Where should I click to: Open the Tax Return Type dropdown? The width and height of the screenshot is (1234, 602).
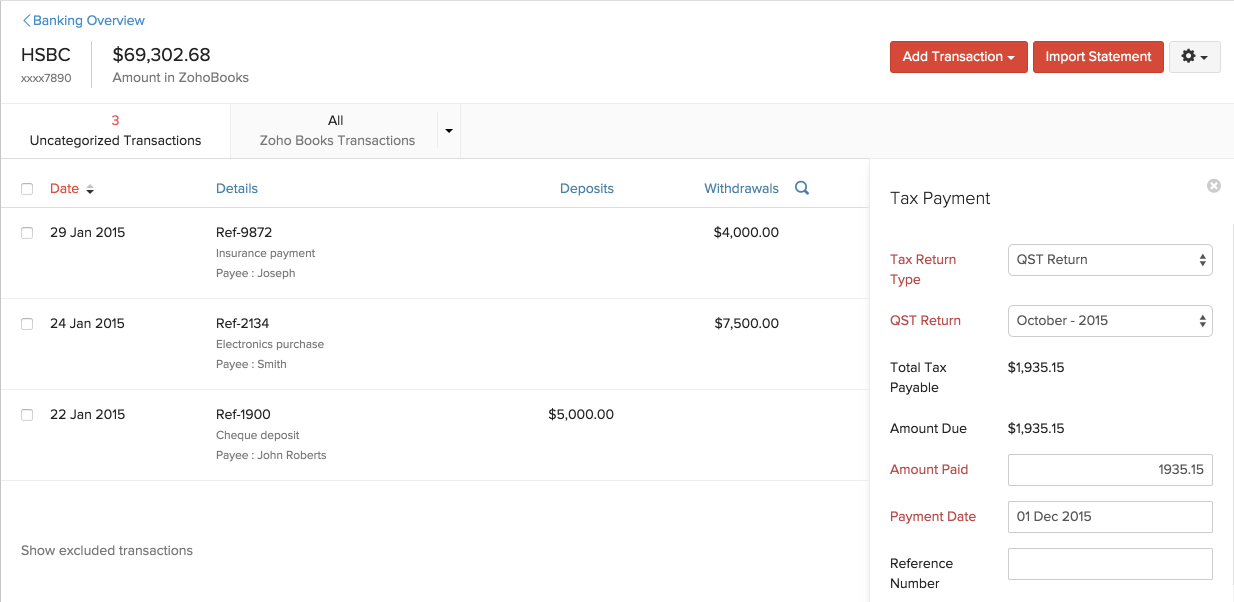coord(1109,260)
